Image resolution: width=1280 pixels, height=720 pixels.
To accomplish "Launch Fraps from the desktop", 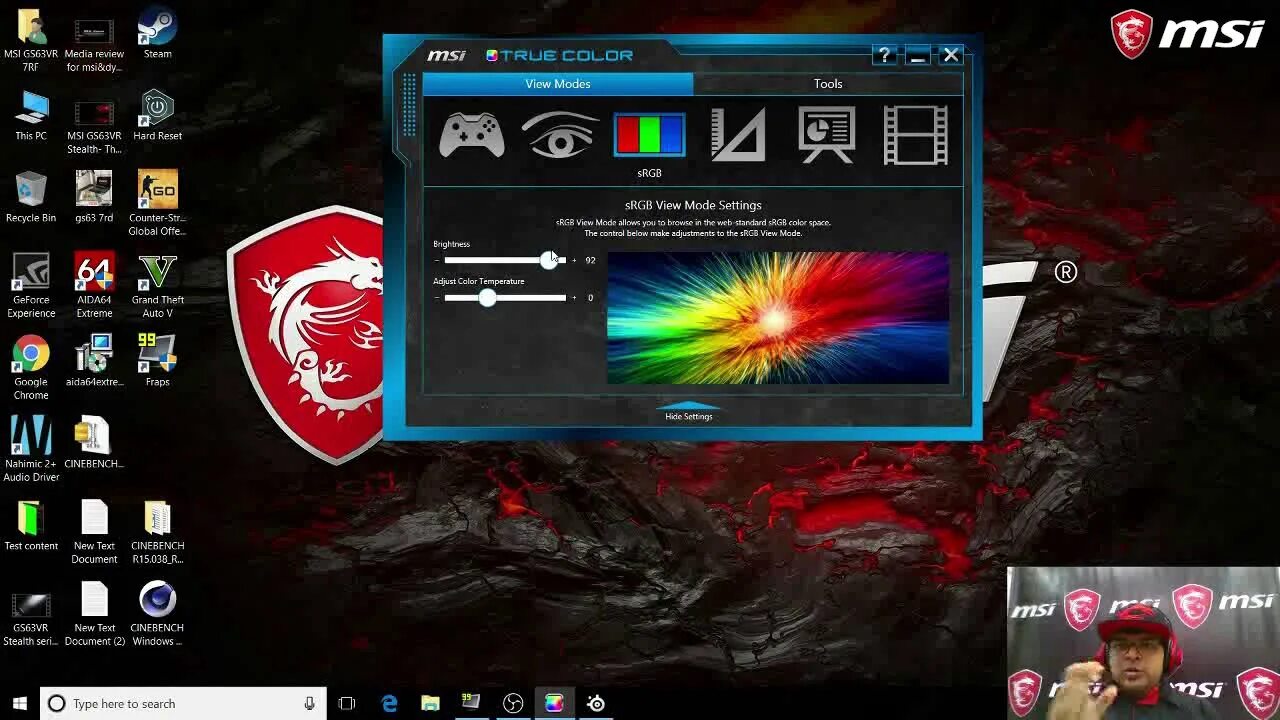I will pos(157,362).
